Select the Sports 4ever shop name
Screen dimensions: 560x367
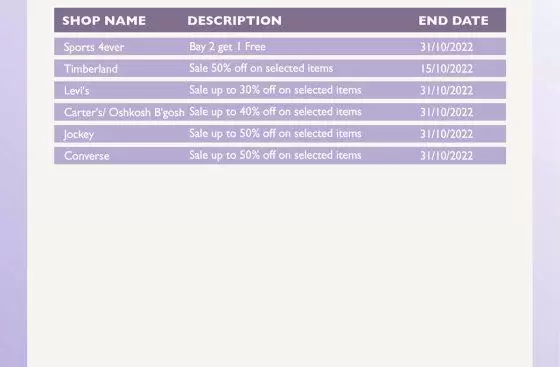(x=94, y=47)
